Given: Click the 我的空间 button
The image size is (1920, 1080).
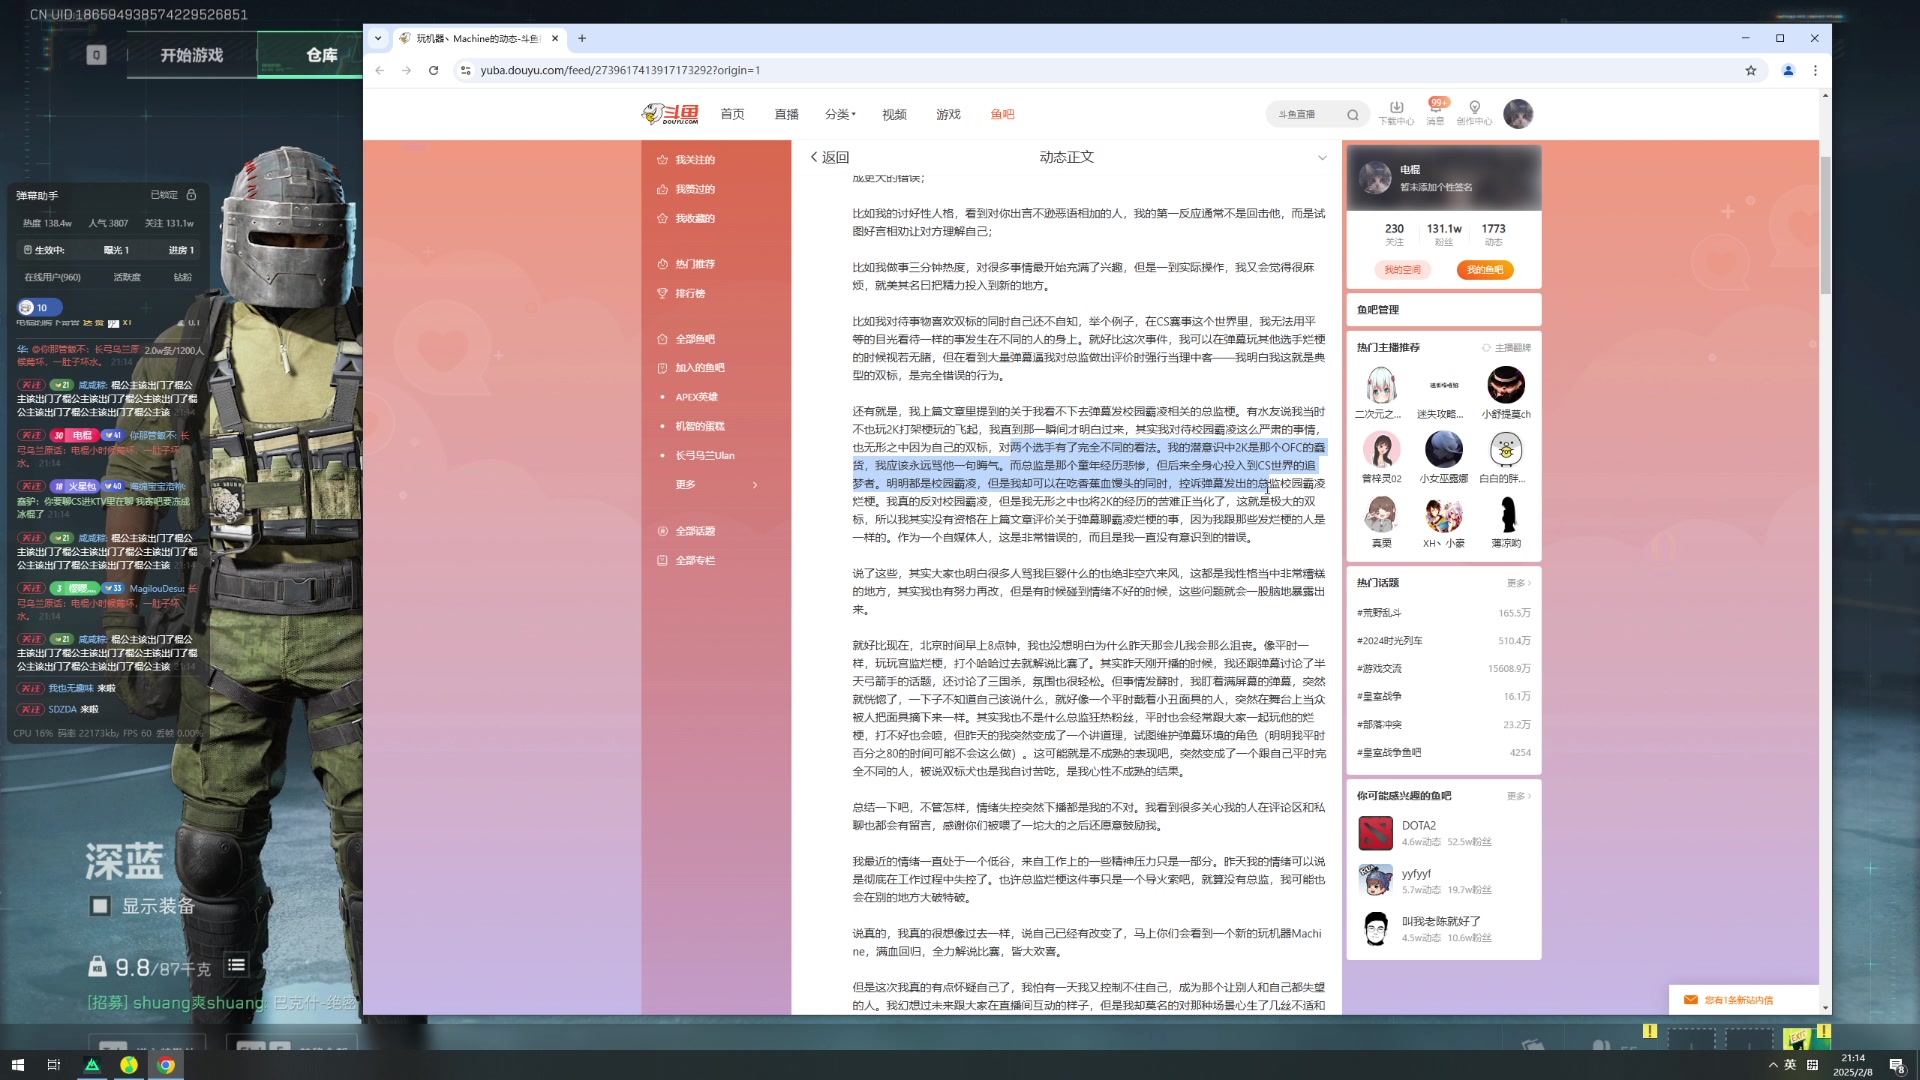Looking at the screenshot, I should (1401, 270).
